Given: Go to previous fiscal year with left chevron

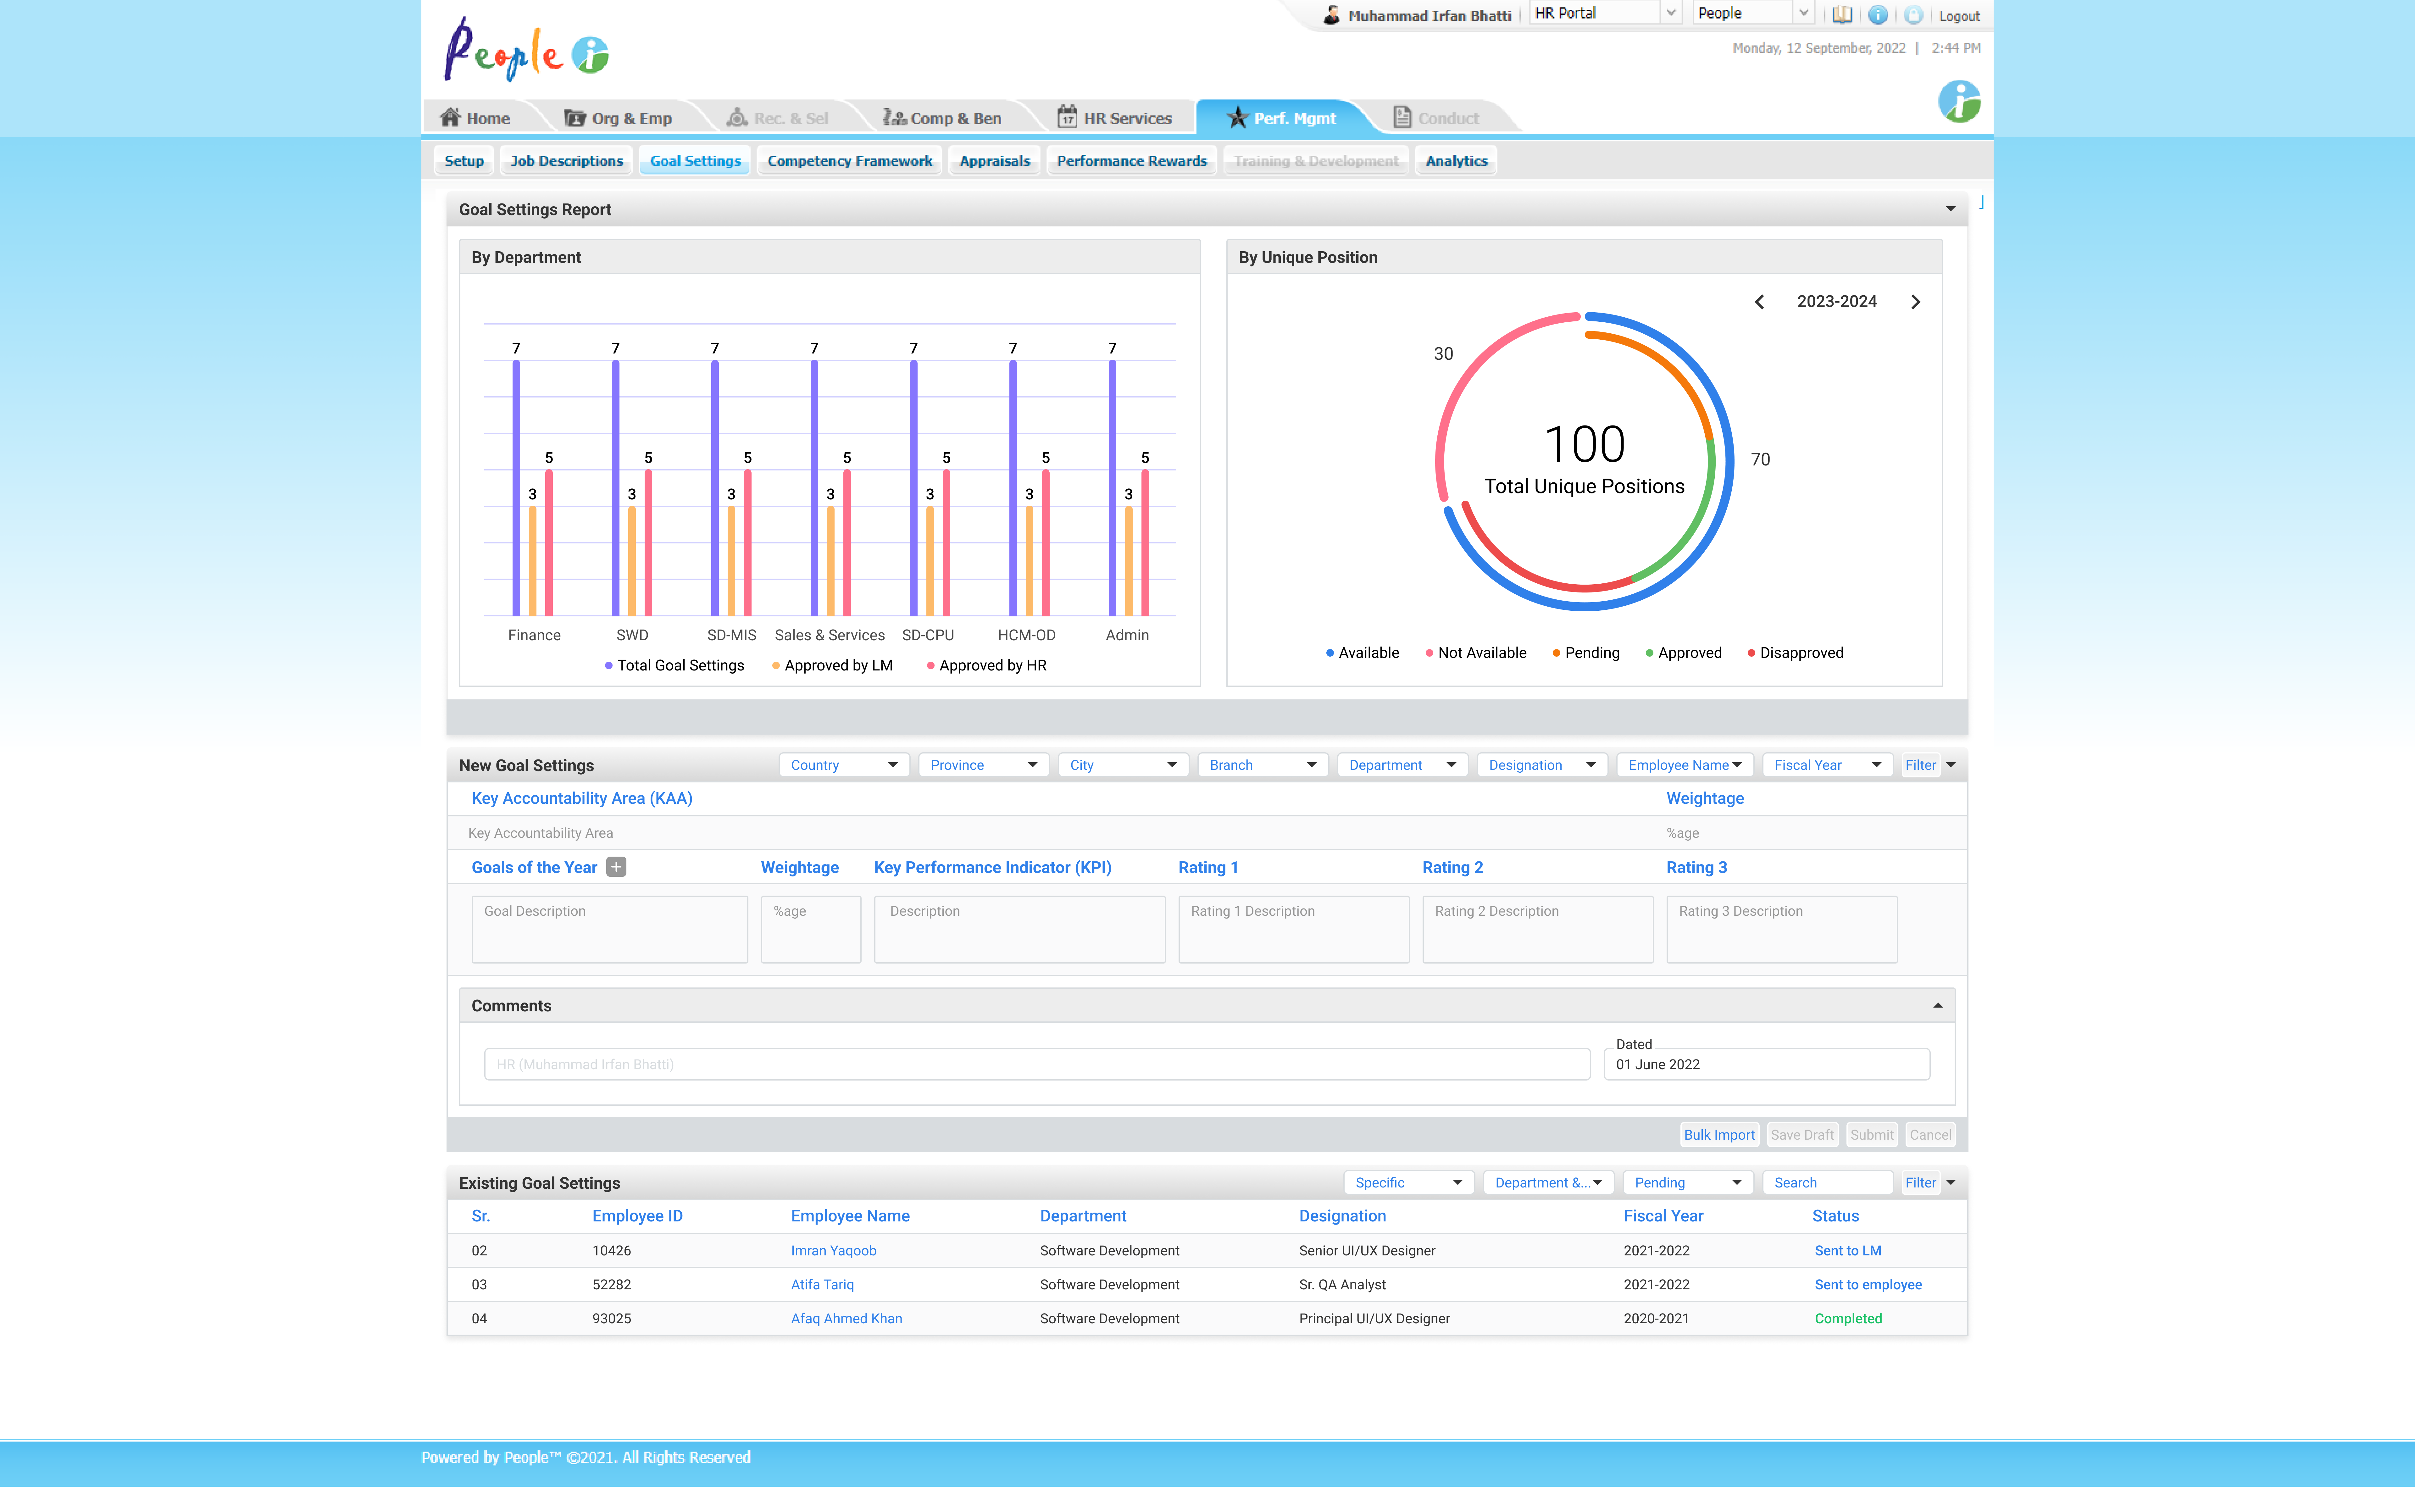Looking at the screenshot, I should [1760, 302].
